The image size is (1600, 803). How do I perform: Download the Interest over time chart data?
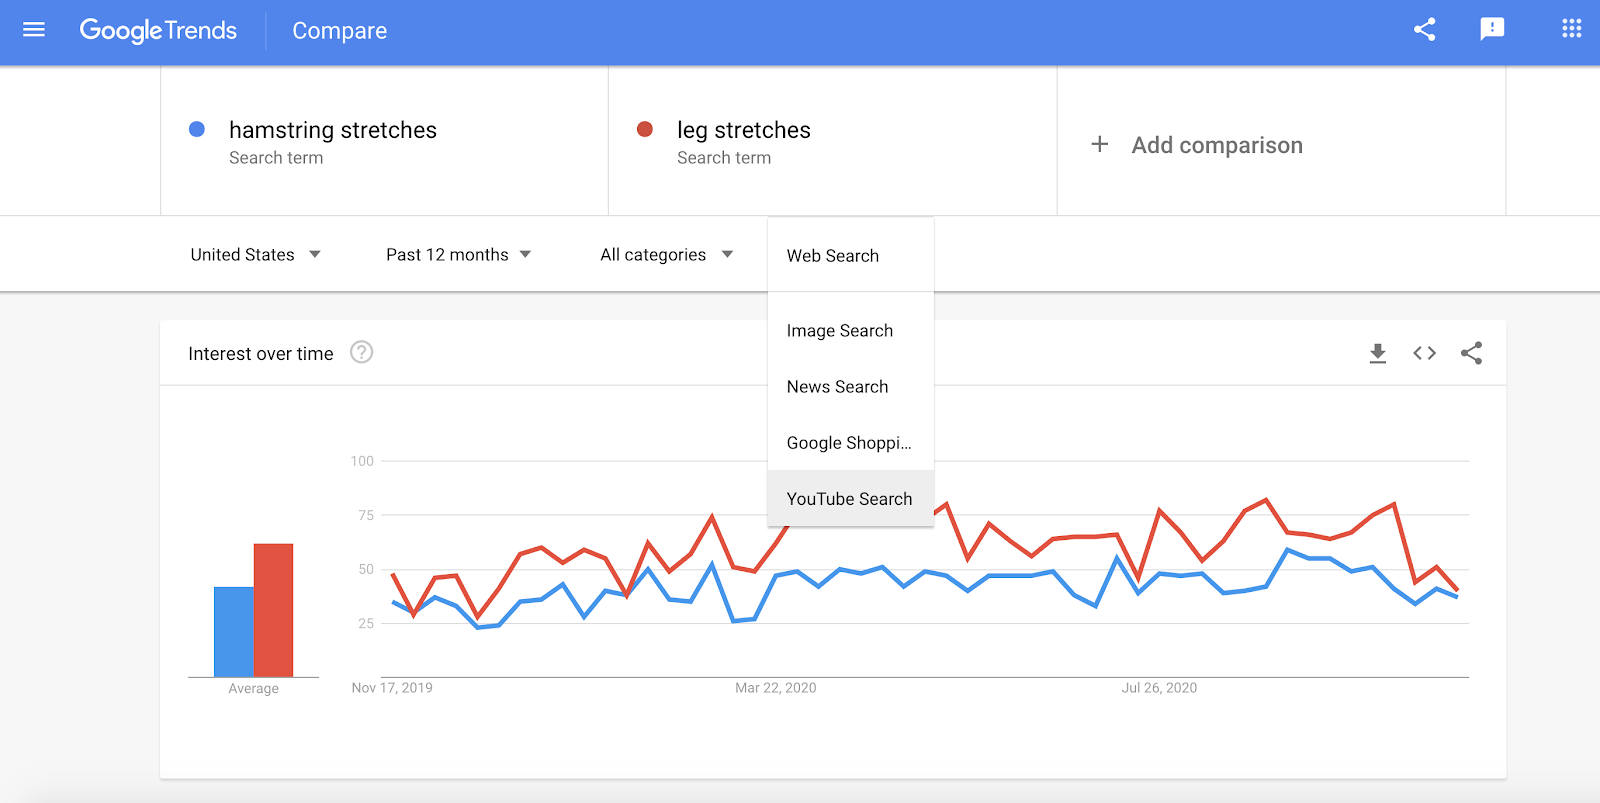1377,353
